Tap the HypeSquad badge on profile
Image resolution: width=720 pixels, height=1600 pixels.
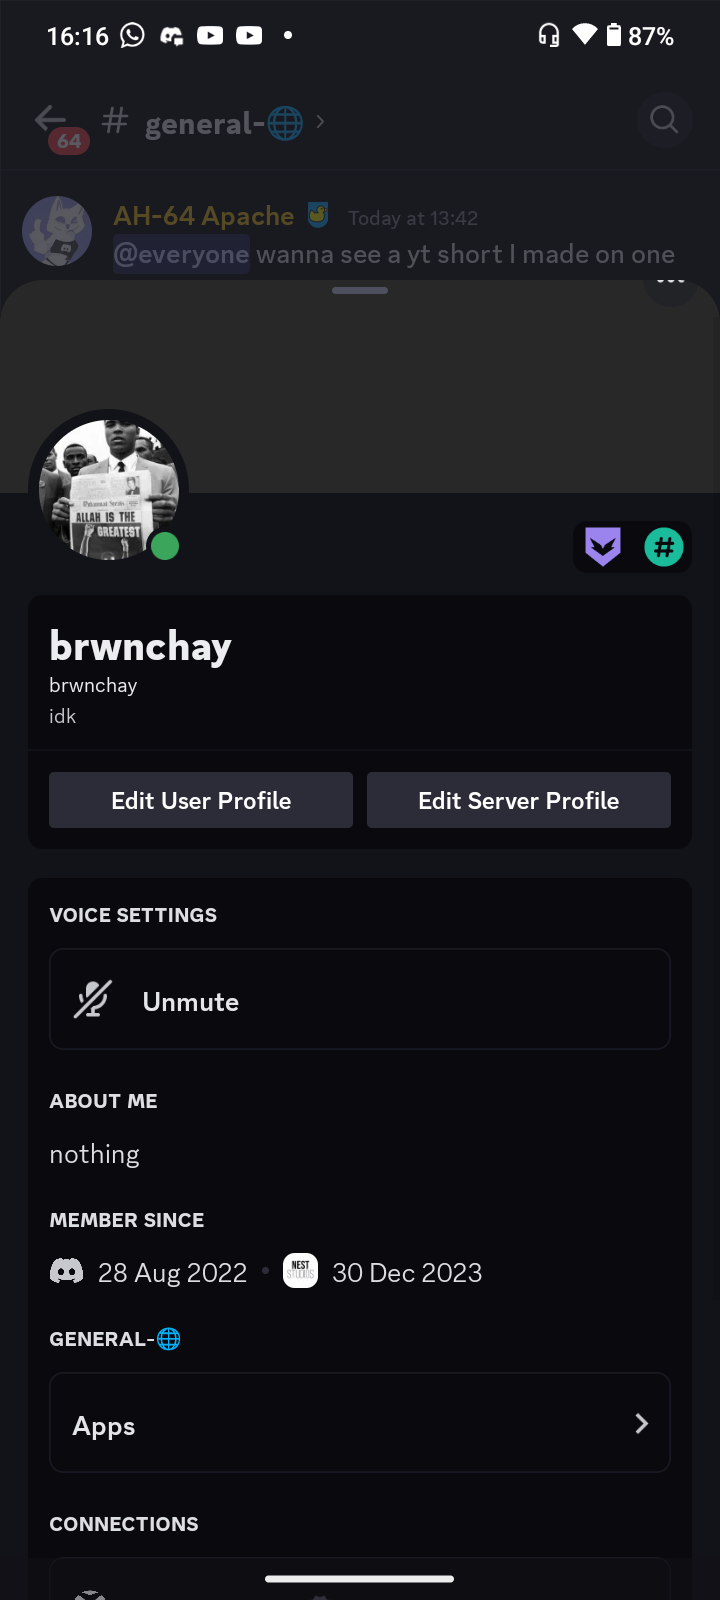tap(603, 547)
